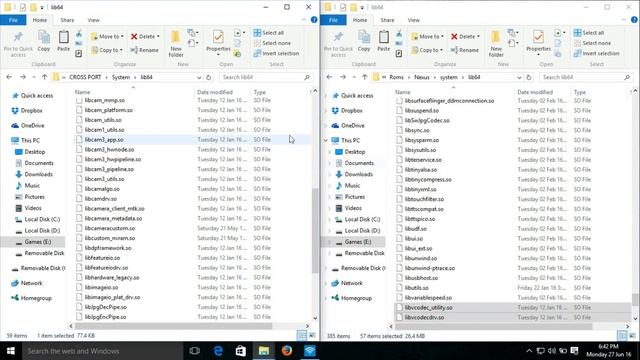Click Pin to Quick access in left window
Image resolution: width=640 pixels, height=360 pixels.
pyautogui.click(x=18, y=43)
